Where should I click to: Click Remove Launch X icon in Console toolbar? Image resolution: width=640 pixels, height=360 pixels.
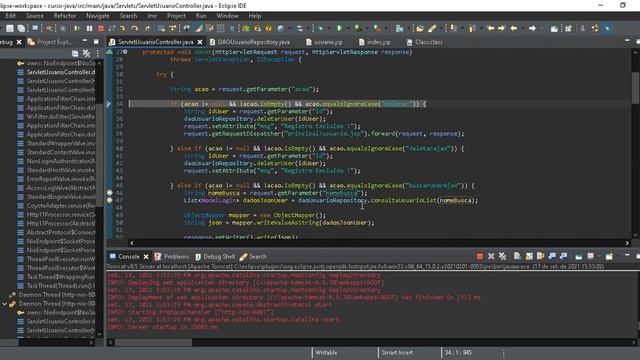coord(491,256)
